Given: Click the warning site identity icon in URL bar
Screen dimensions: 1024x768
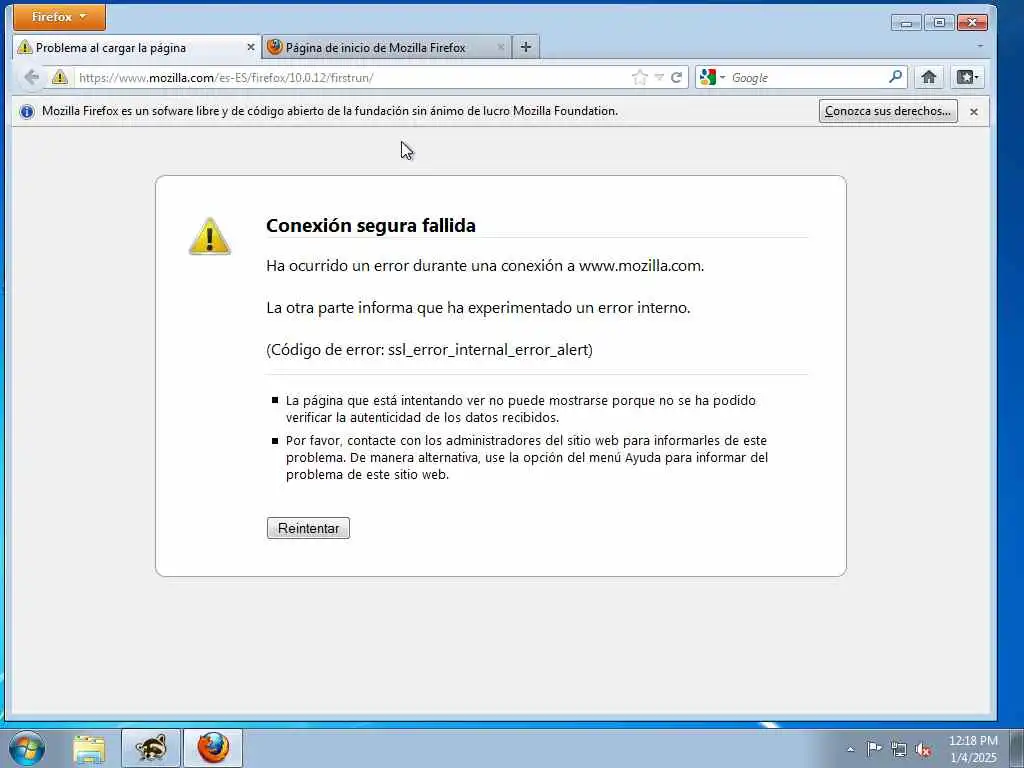Looking at the screenshot, I should pos(60,78).
